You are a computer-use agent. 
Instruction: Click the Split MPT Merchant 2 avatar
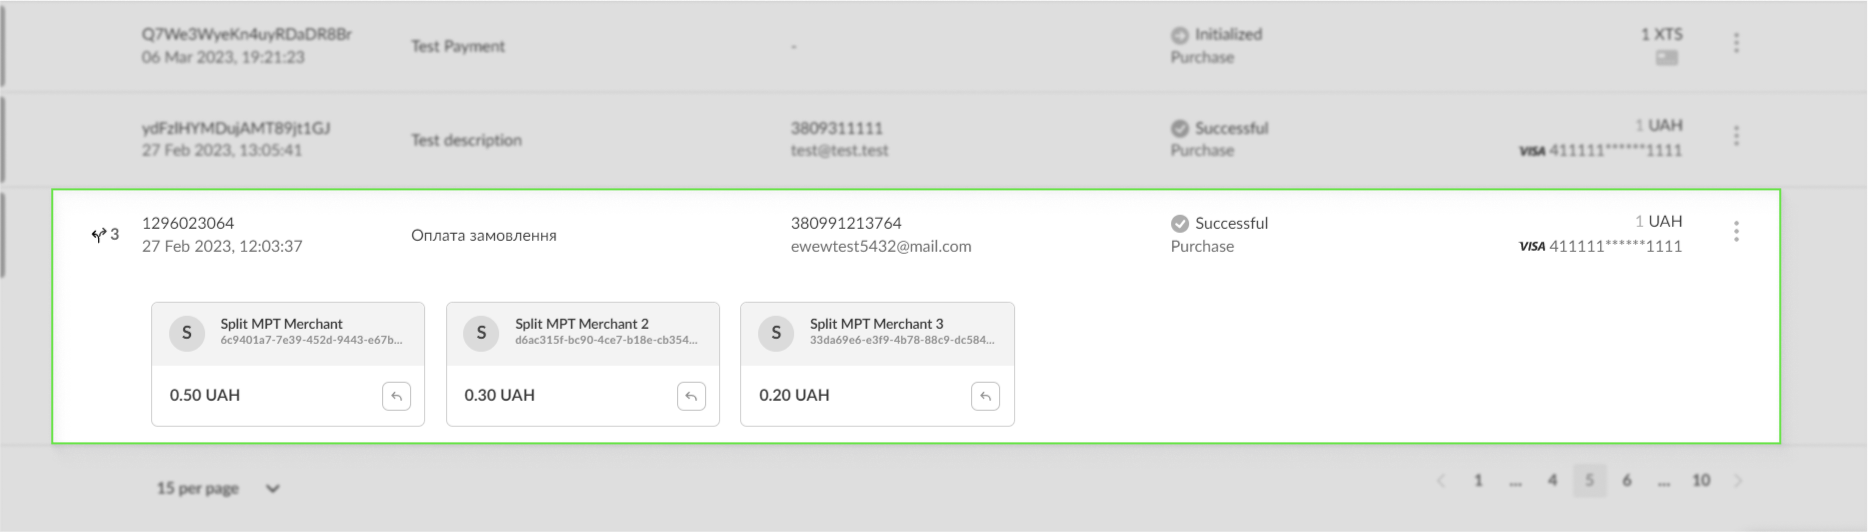point(481,333)
